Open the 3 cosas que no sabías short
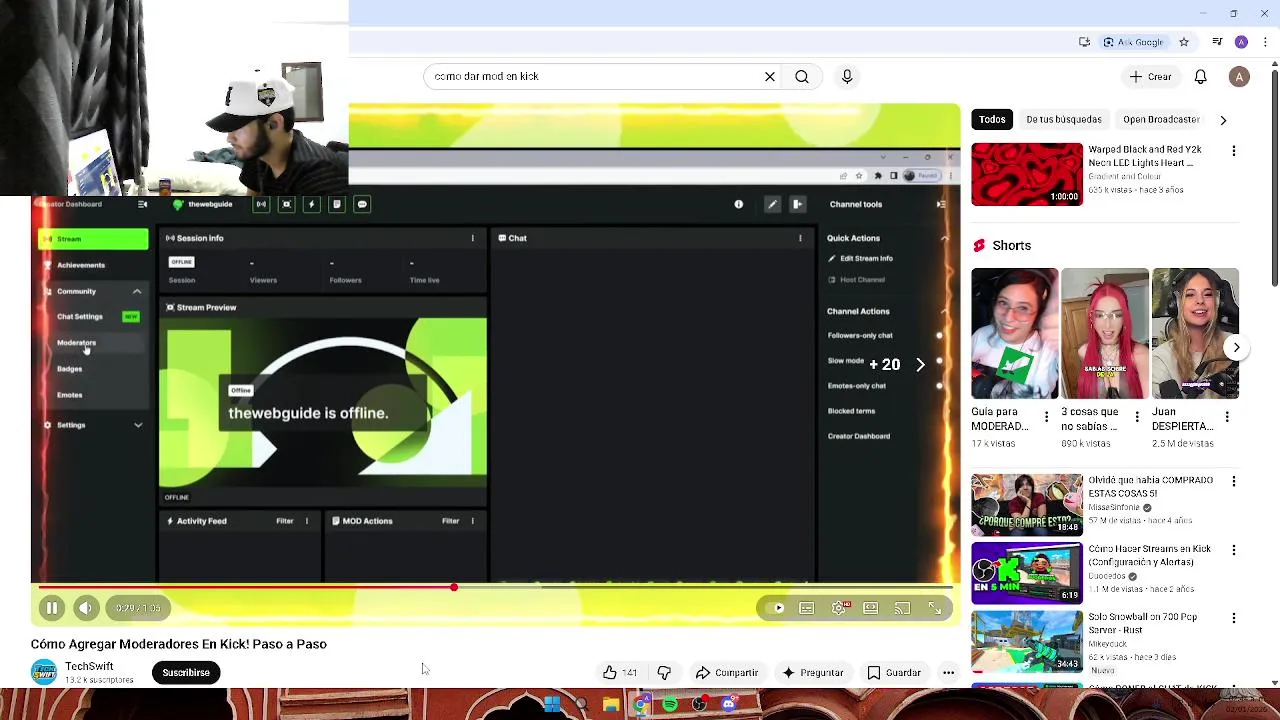Image resolution: width=1280 pixels, height=720 pixels. [1105, 334]
